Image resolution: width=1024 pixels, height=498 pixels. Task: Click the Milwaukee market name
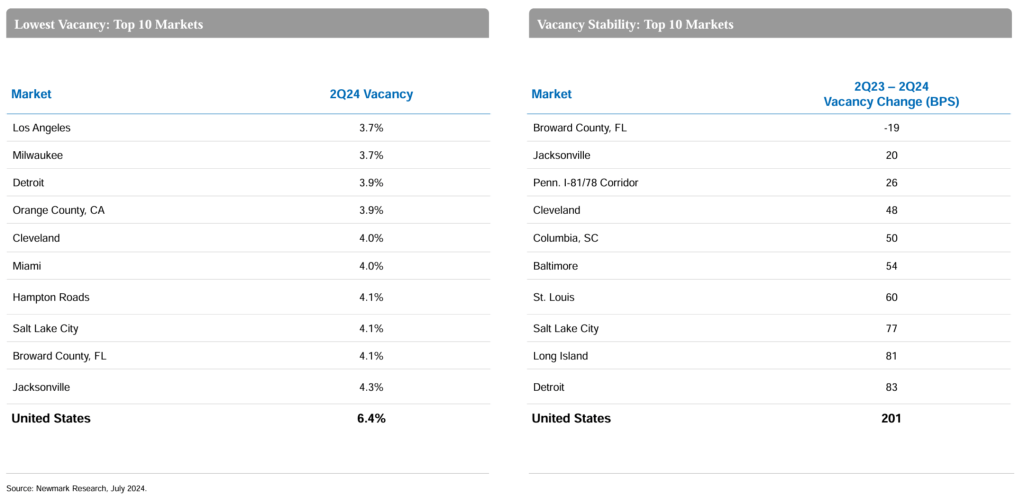click(x=36, y=155)
